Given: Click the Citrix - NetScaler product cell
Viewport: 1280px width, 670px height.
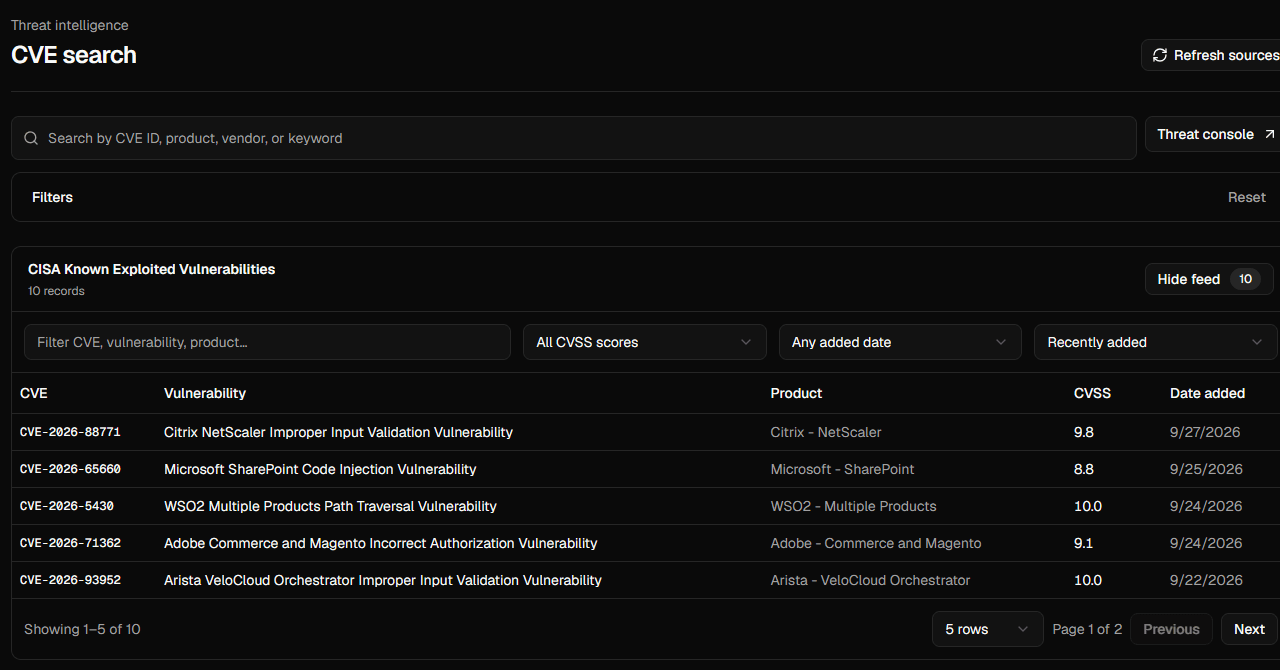Looking at the screenshot, I should coord(826,432).
